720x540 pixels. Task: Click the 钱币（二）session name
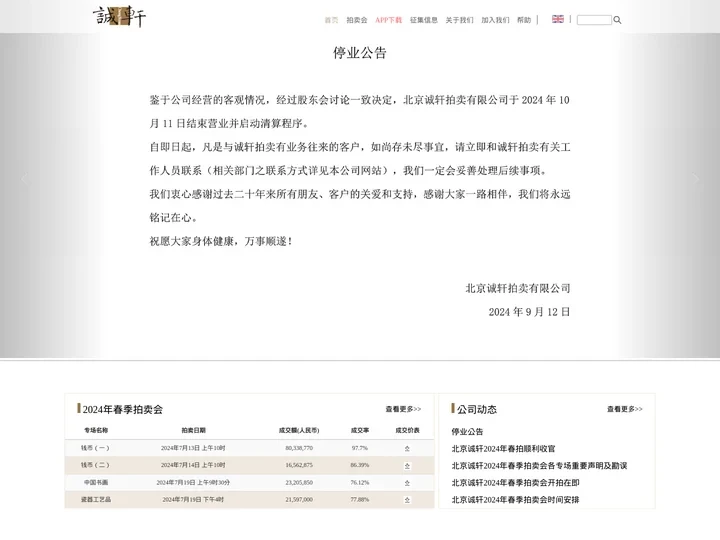point(96,465)
